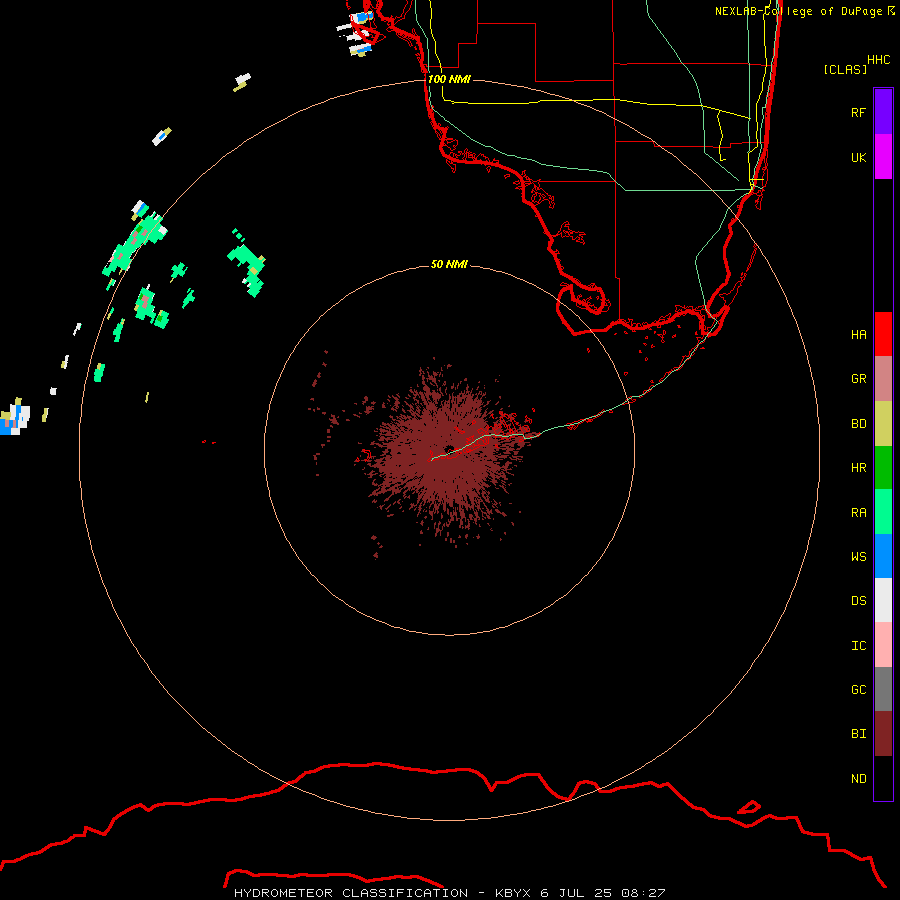
Task: Click the BD legend label
Action: click(x=859, y=424)
